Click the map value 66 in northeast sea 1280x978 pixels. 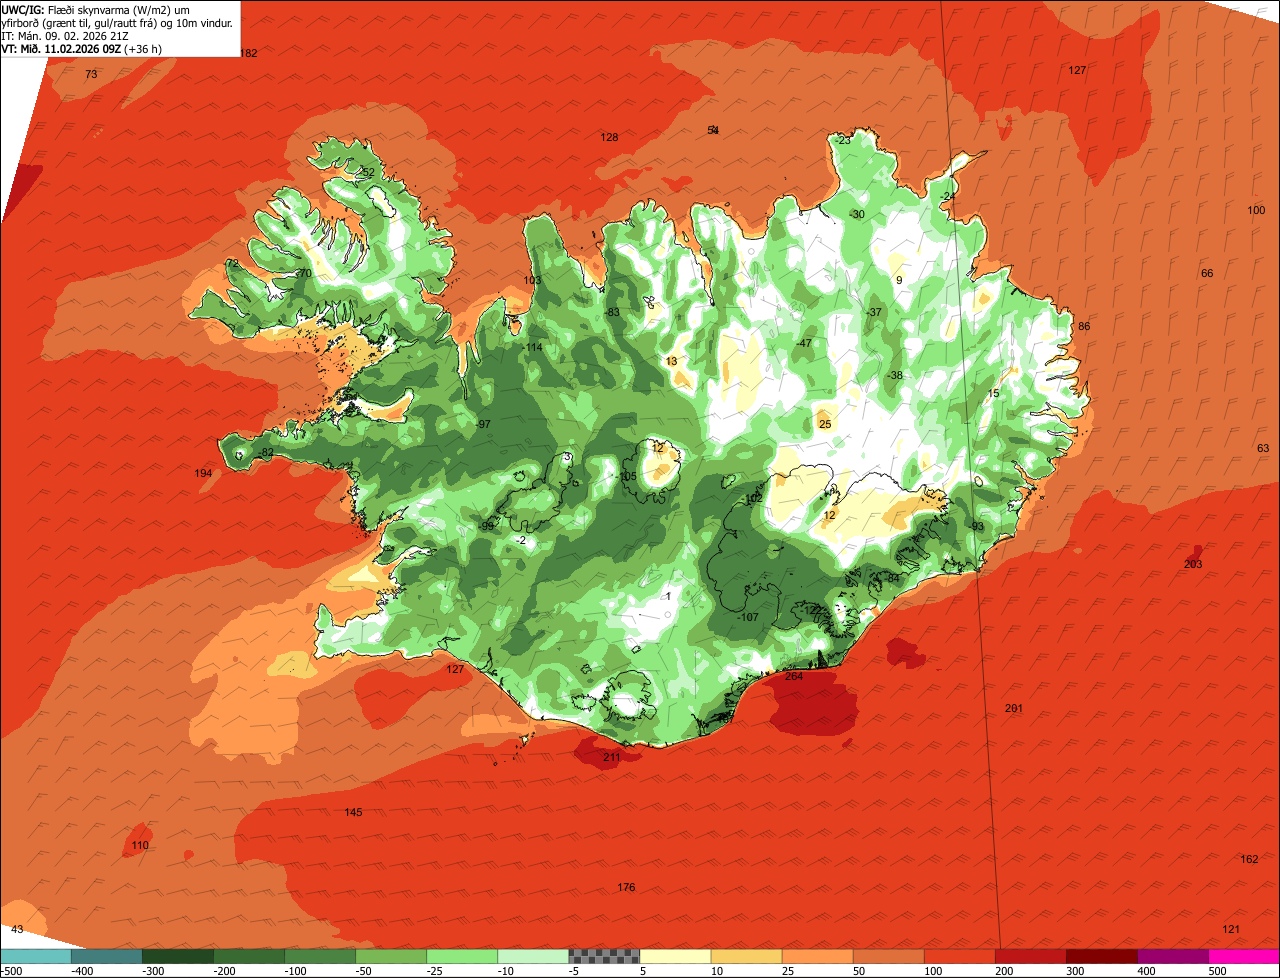click(1207, 274)
